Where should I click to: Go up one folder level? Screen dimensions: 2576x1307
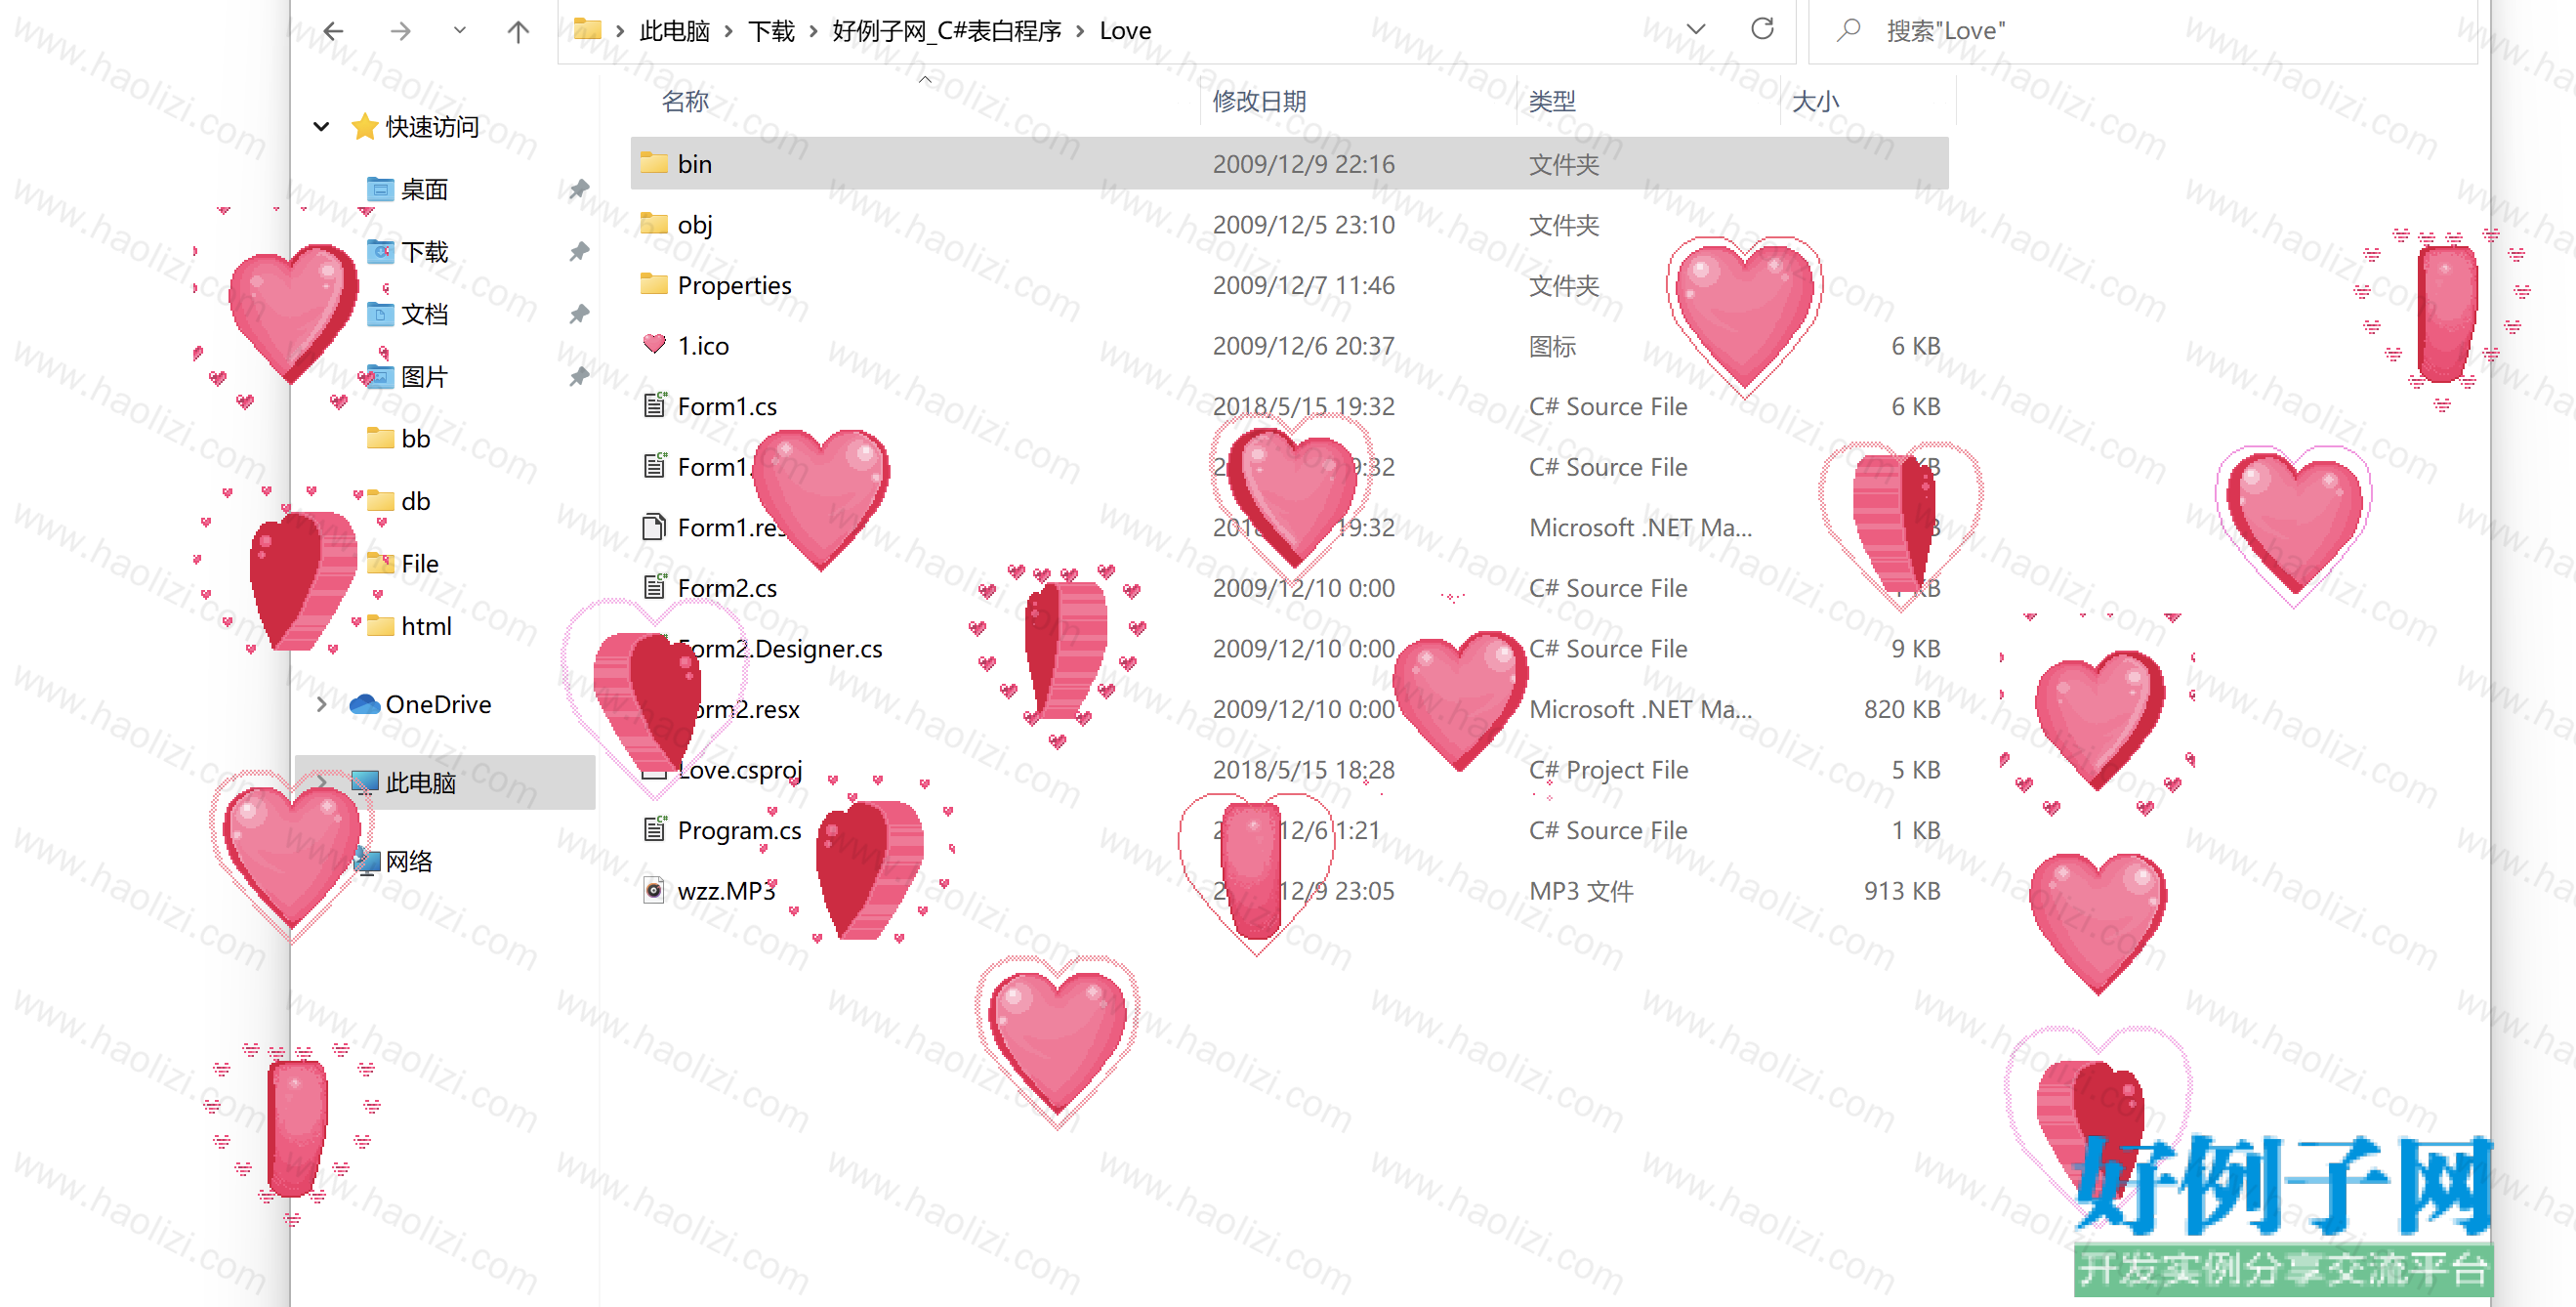tap(518, 31)
